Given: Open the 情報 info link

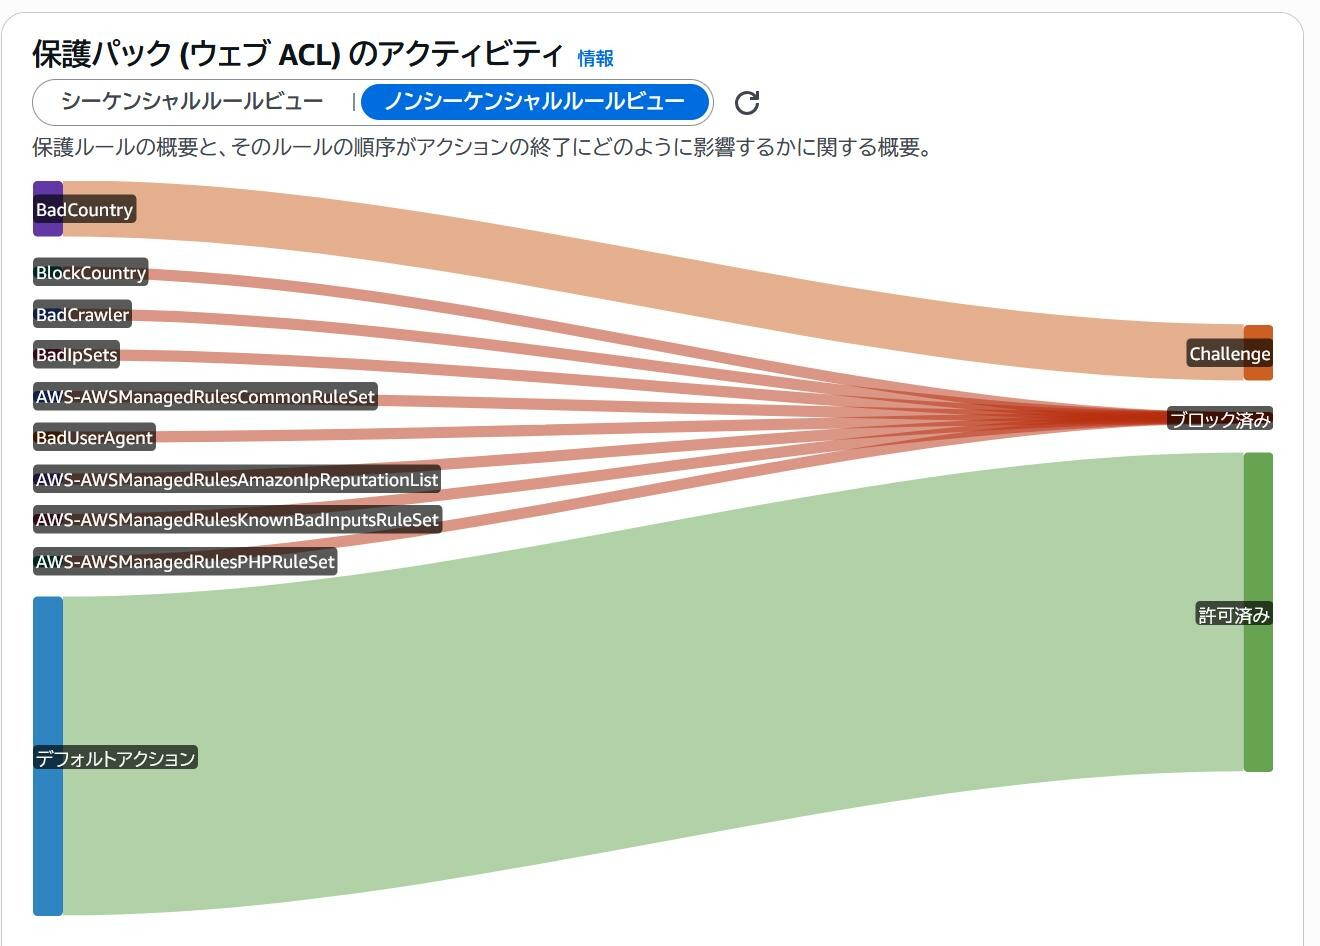Looking at the screenshot, I should (595, 59).
